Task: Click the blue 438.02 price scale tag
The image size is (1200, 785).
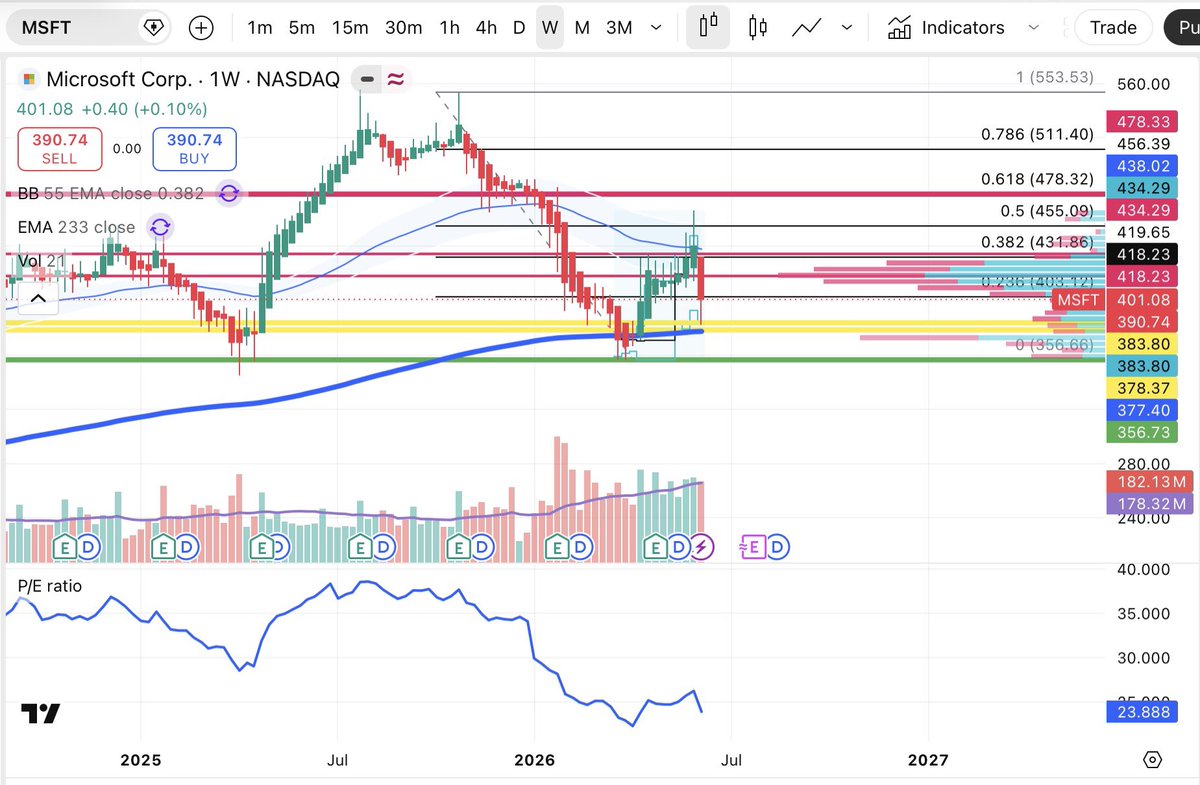Action: (1144, 166)
